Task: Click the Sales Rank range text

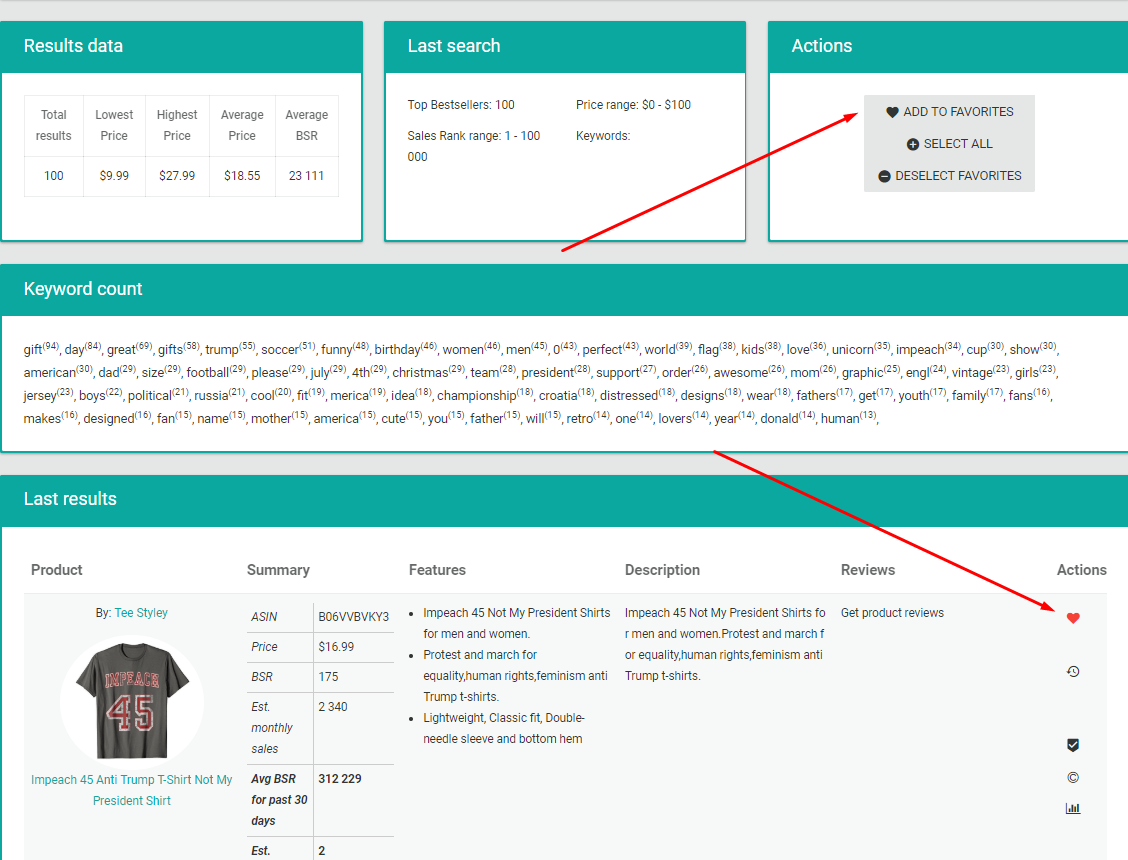Action: 473,146
